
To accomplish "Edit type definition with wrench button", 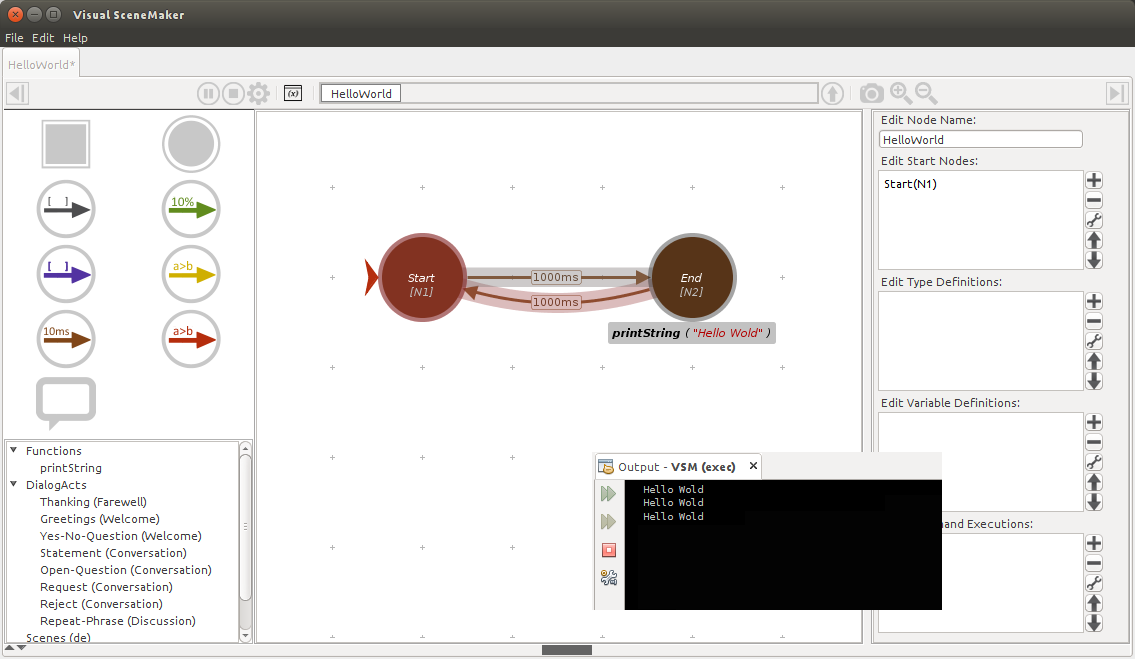I will coord(1094,342).
